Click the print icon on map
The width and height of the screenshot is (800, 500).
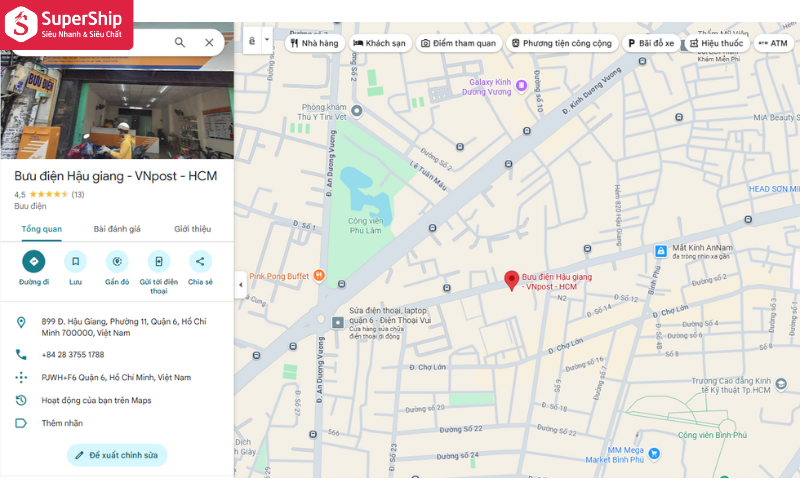(252, 41)
